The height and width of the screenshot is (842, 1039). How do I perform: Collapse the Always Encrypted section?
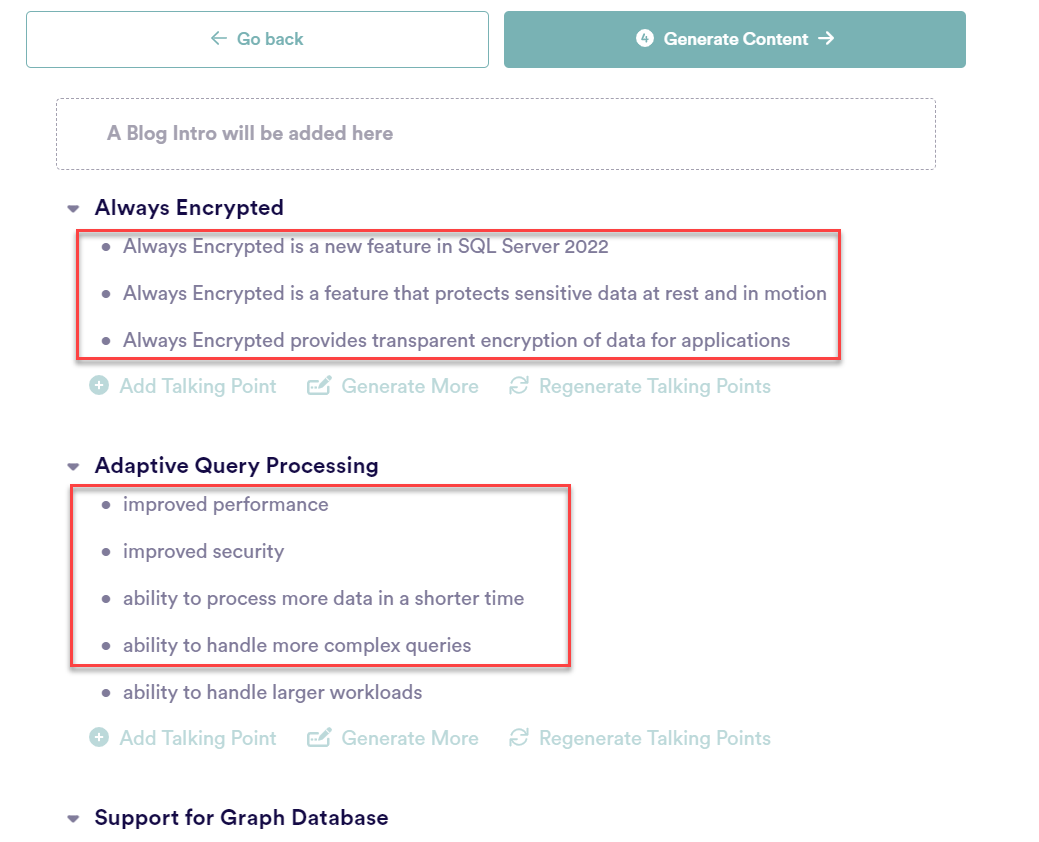tap(73, 209)
